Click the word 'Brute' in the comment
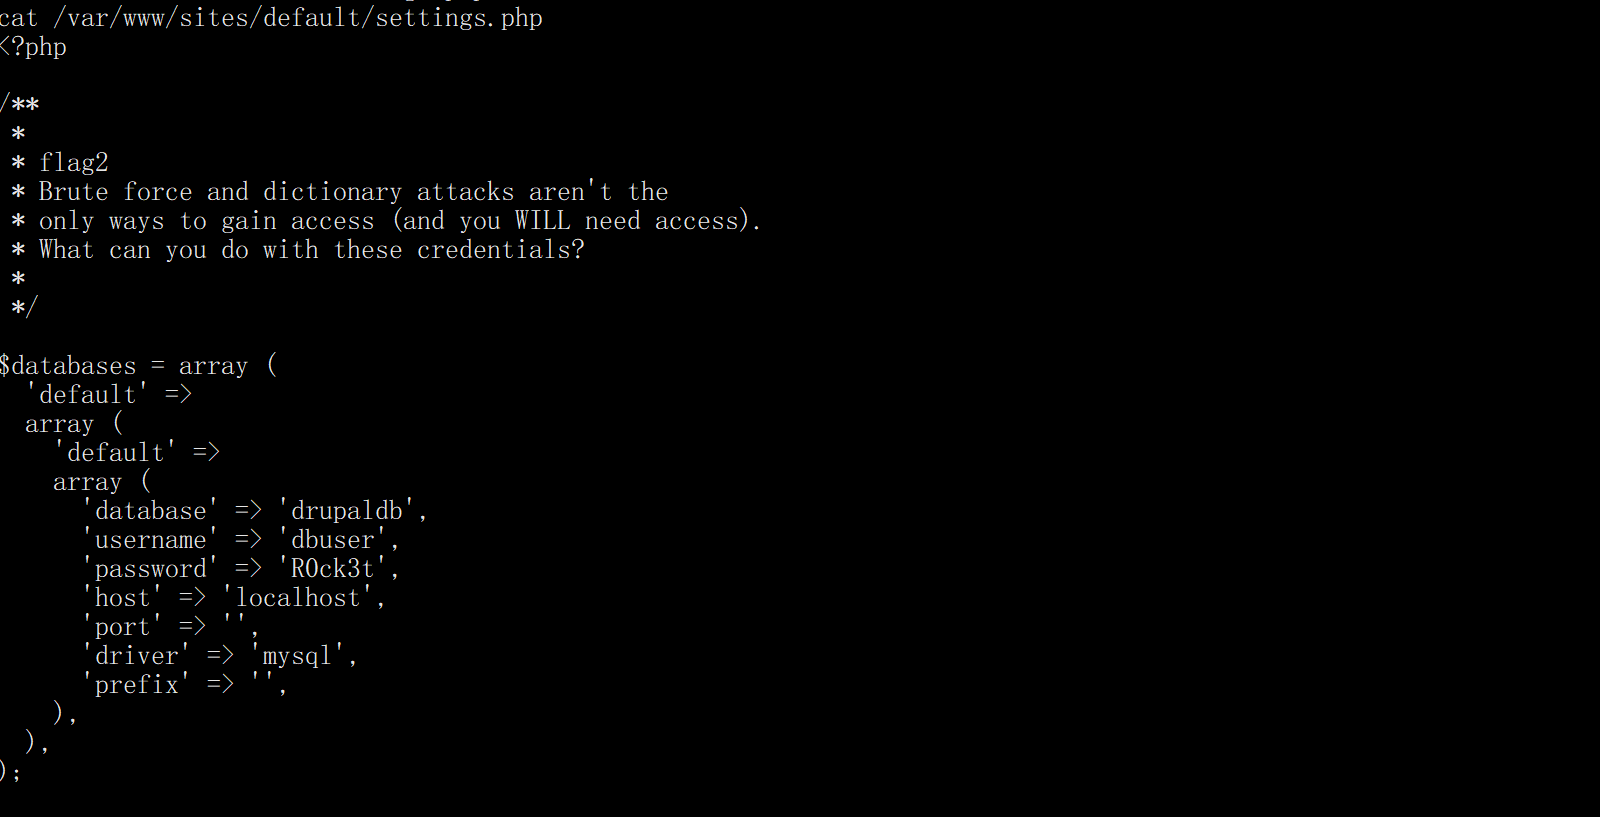The width and height of the screenshot is (1600, 817). coord(73,191)
